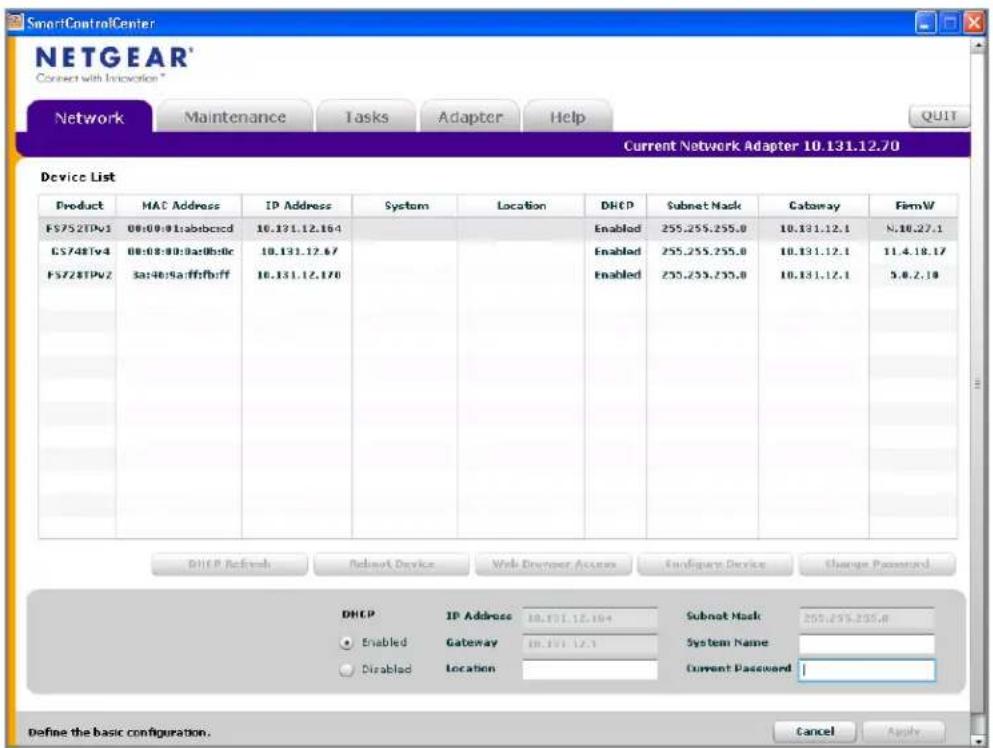Sort by IP Address column header
The width and height of the screenshot is (993, 748).
pyautogui.click(x=297, y=205)
